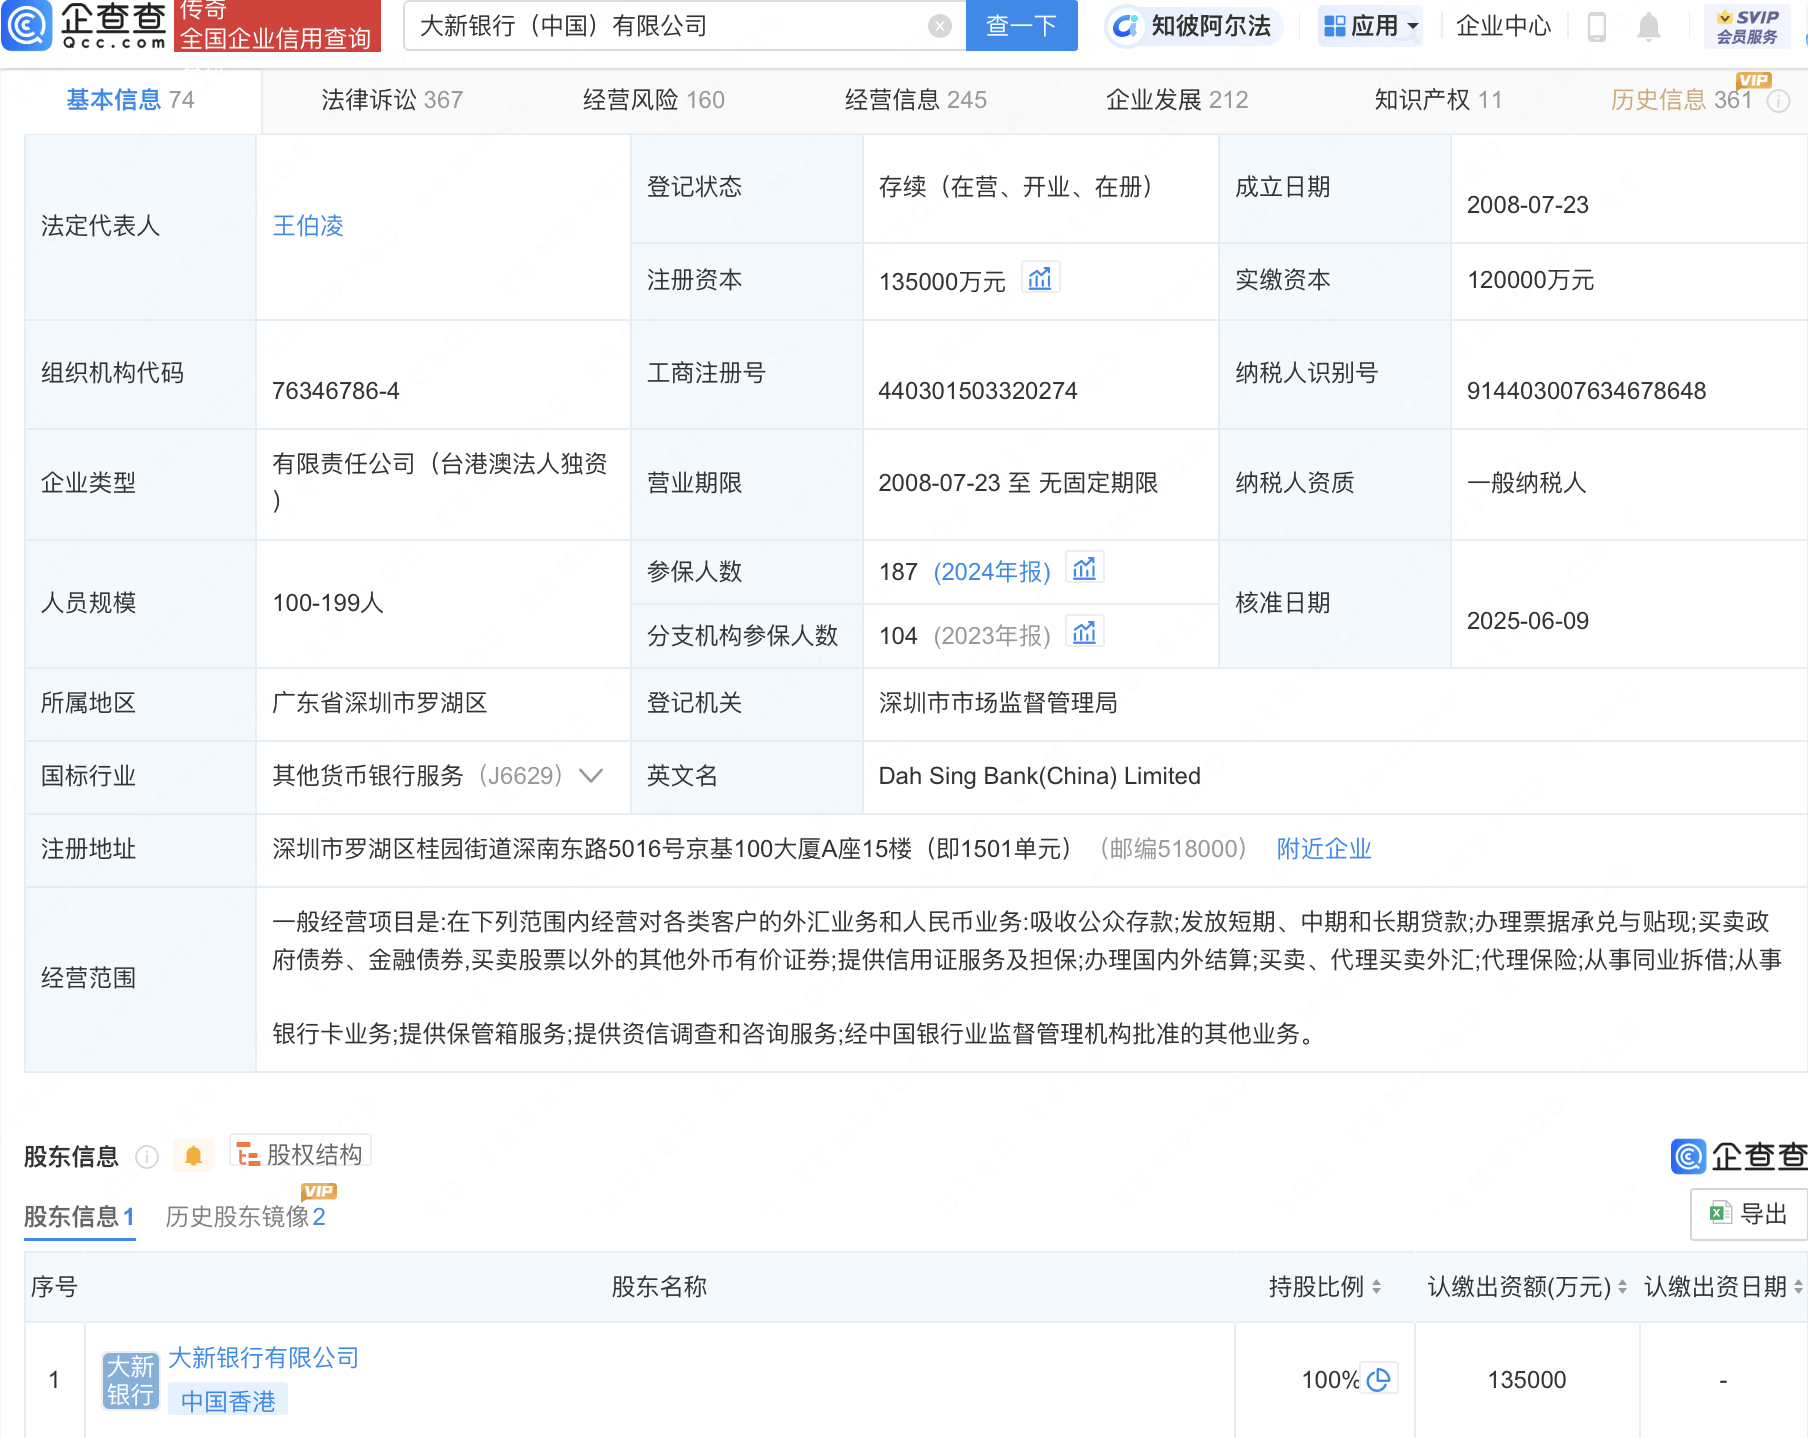Switch to 法律诉讼 tab

391,100
